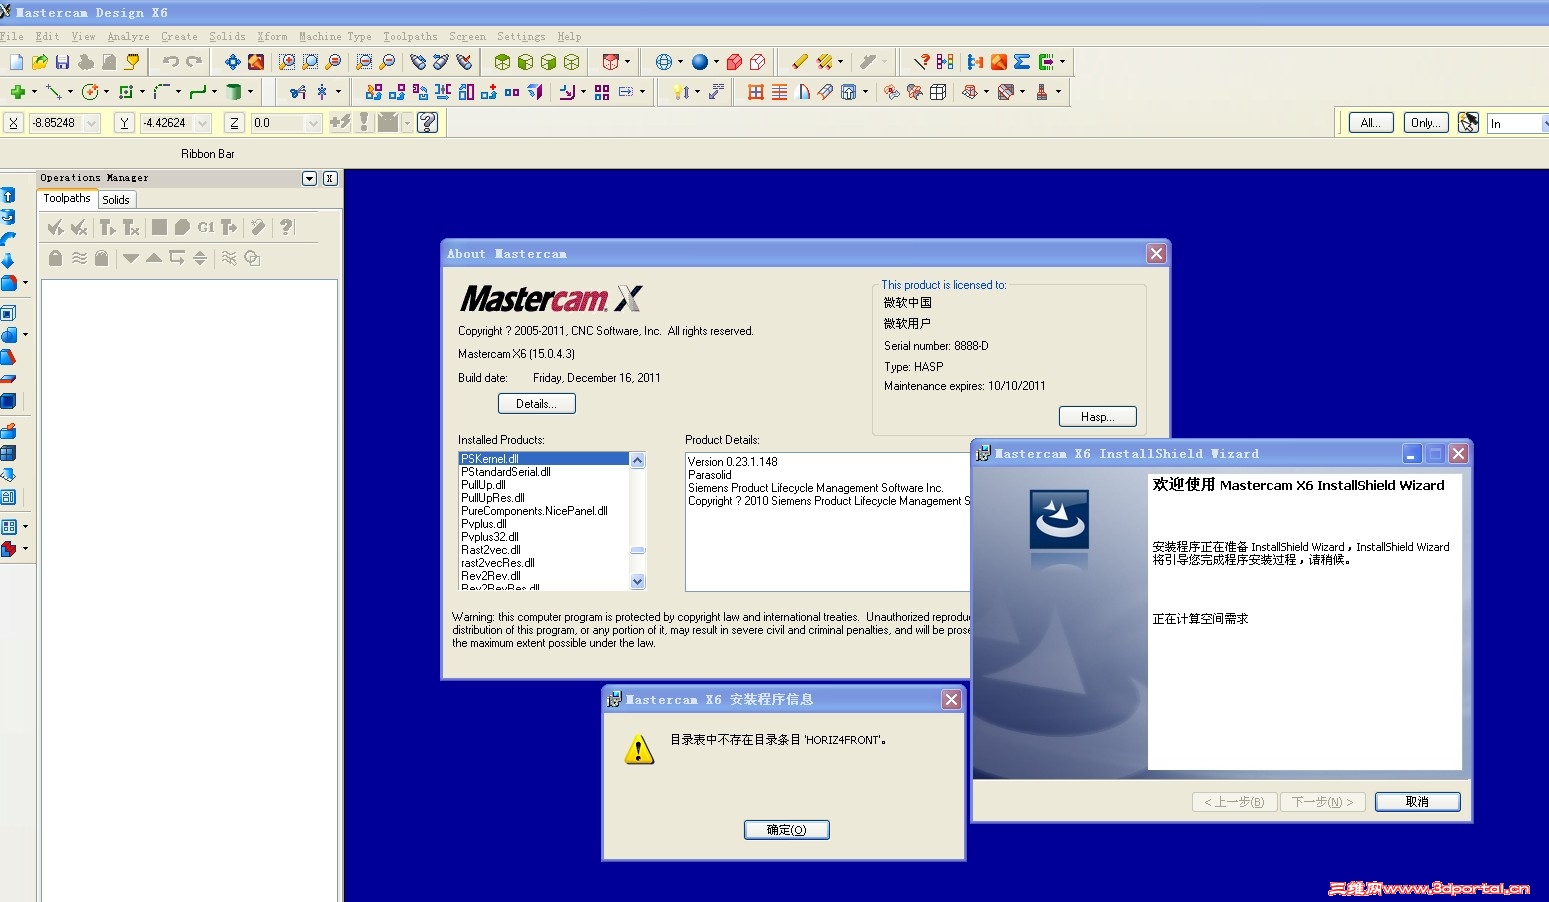
Task: Select the create circle tool icon
Action: (90, 92)
